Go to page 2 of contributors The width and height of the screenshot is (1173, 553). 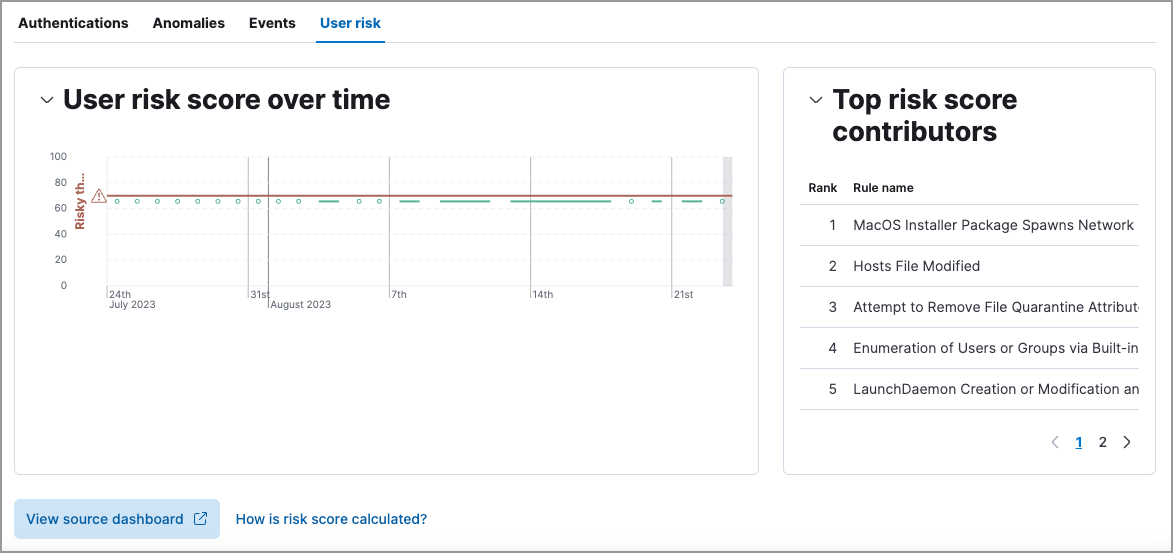point(1103,442)
